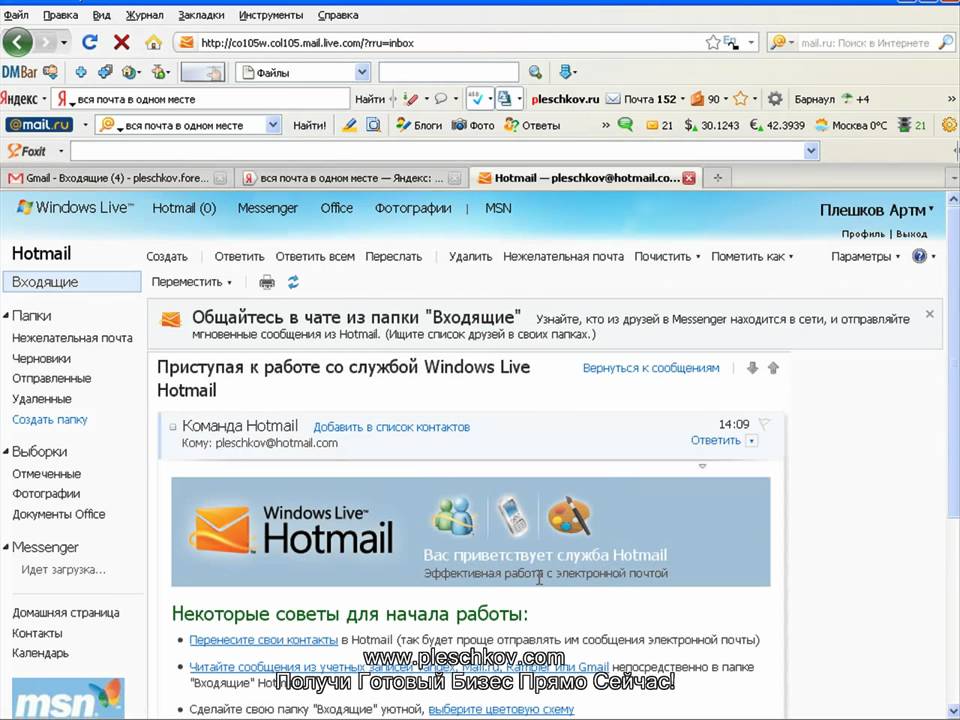The height and width of the screenshot is (720, 960).
Task: Expand the reply options arrow beside Ответить
Action: click(x=751, y=441)
